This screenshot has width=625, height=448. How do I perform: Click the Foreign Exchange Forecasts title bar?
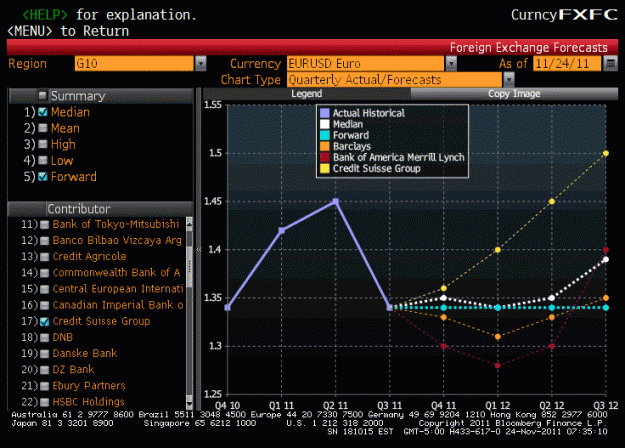[312, 47]
